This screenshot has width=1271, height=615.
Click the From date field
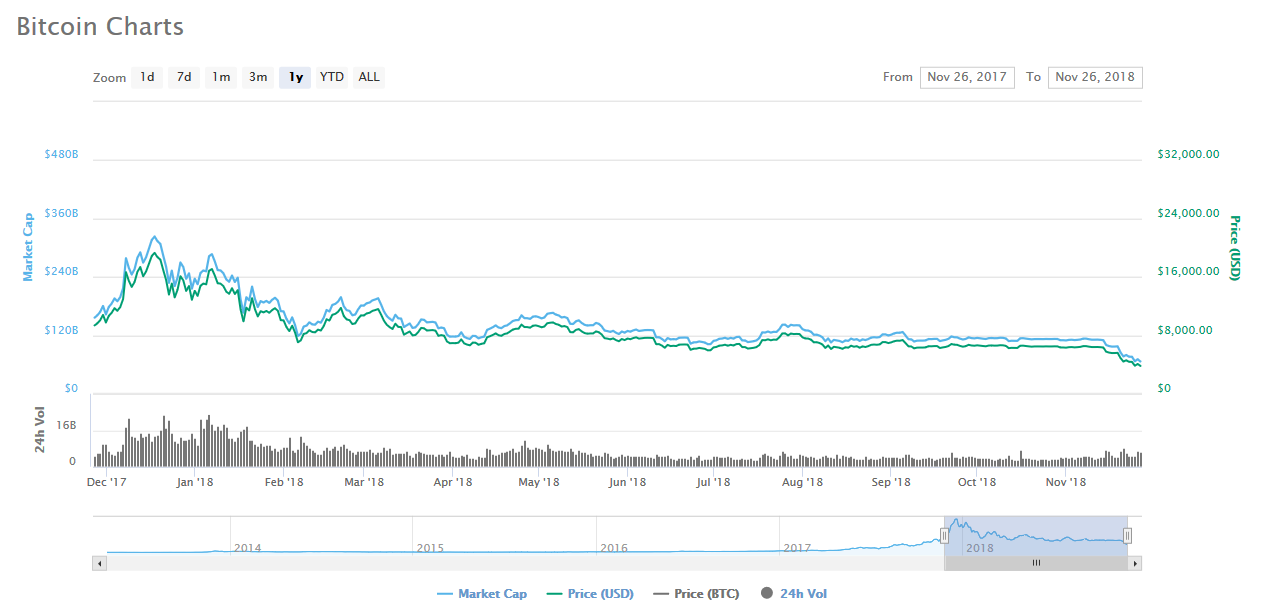[967, 77]
